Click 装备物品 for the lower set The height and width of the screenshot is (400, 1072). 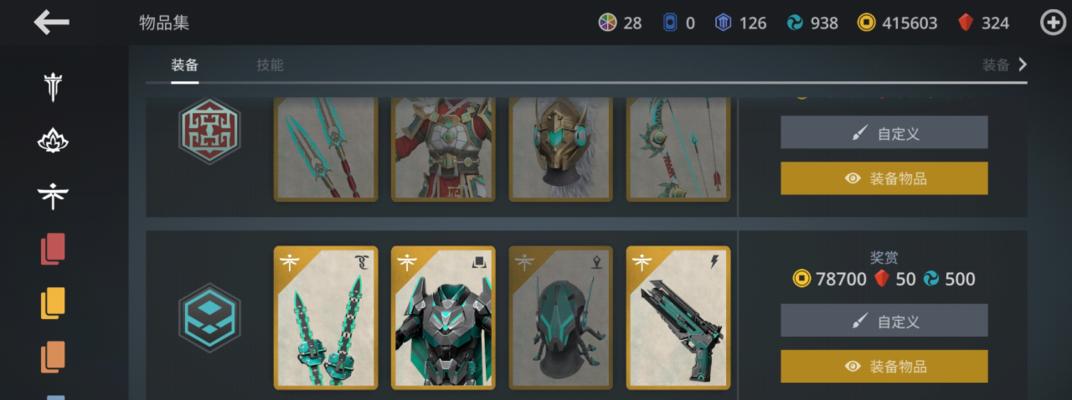coord(884,366)
